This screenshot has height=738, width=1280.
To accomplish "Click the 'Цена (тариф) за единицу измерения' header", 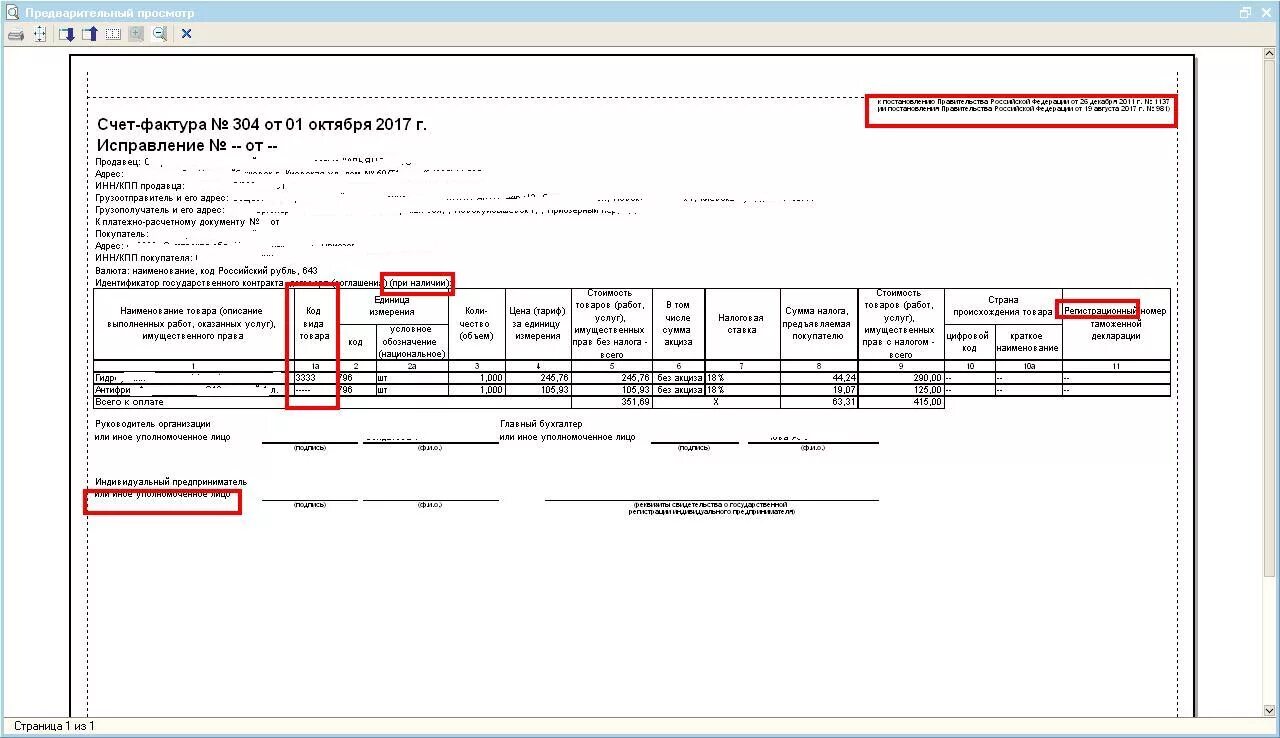I will coord(538,324).
